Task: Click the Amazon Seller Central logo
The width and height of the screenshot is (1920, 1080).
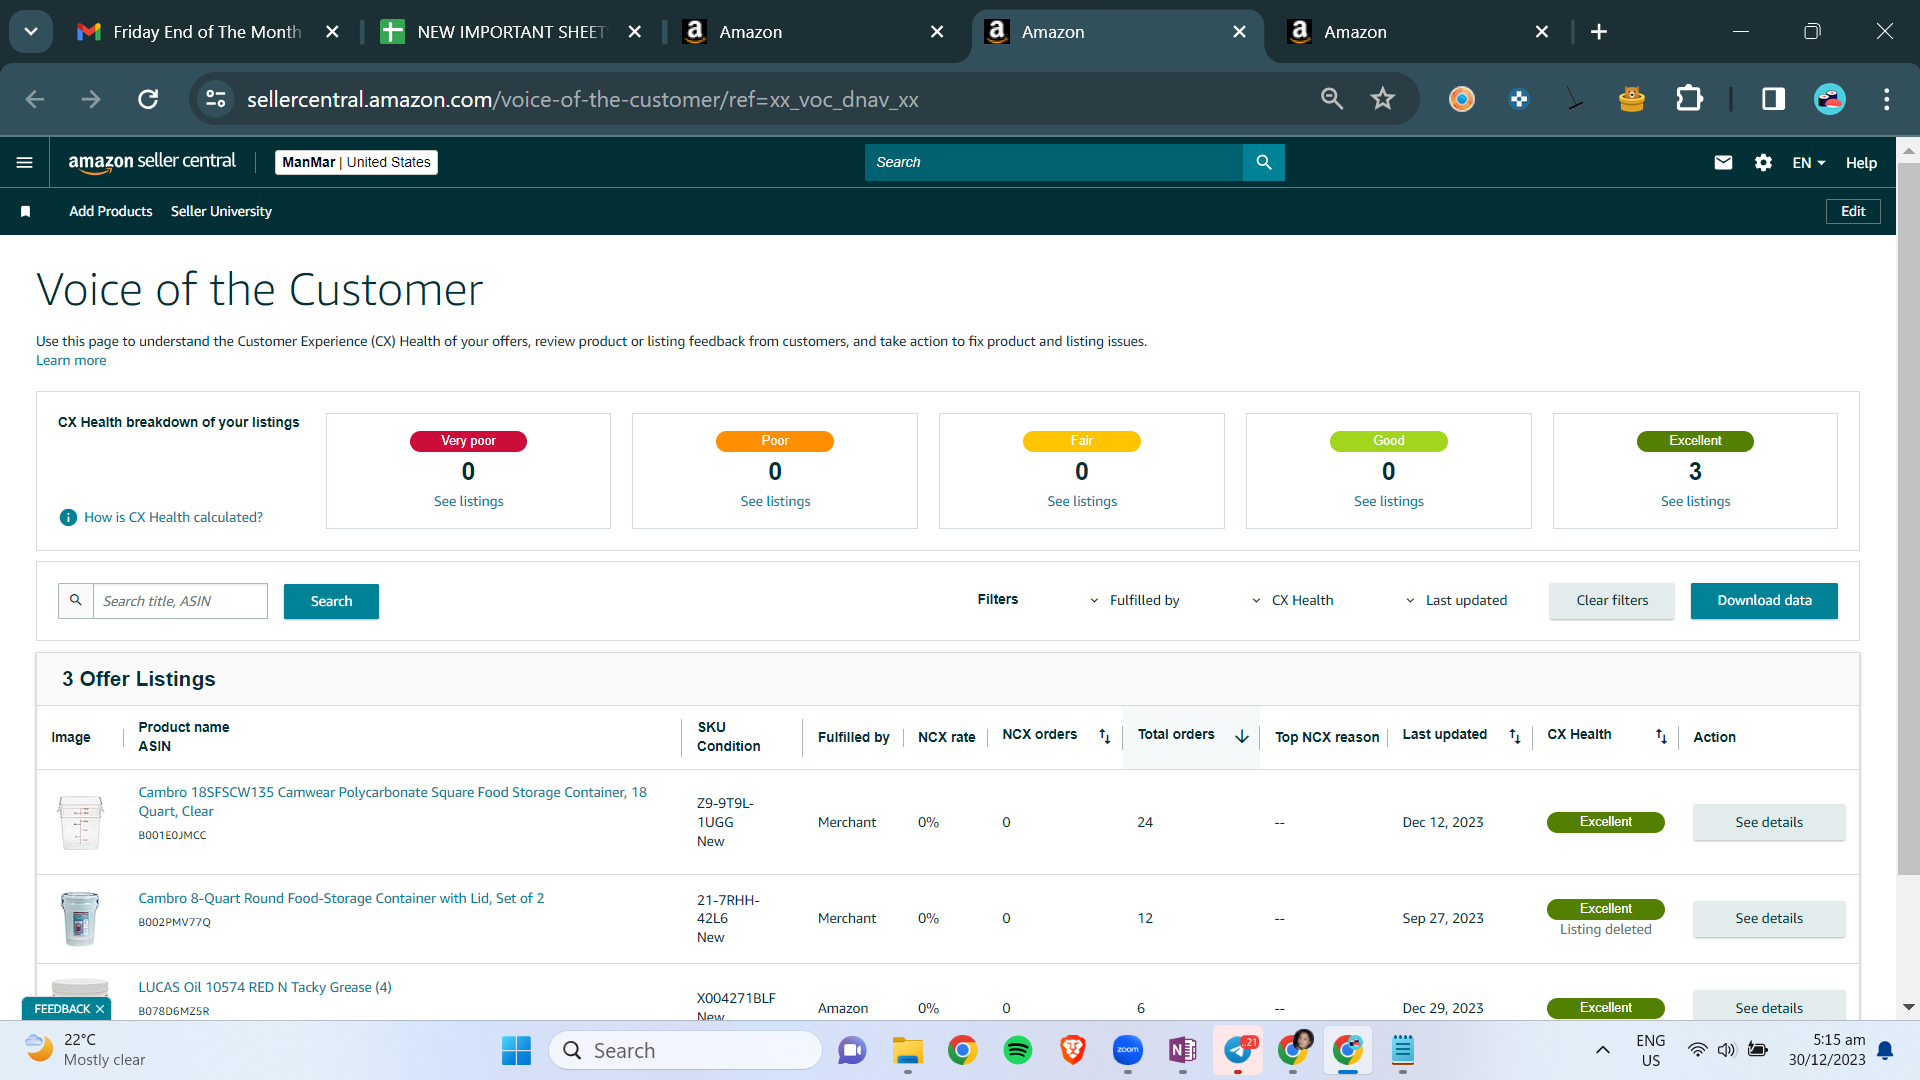Action: point(152,162)
